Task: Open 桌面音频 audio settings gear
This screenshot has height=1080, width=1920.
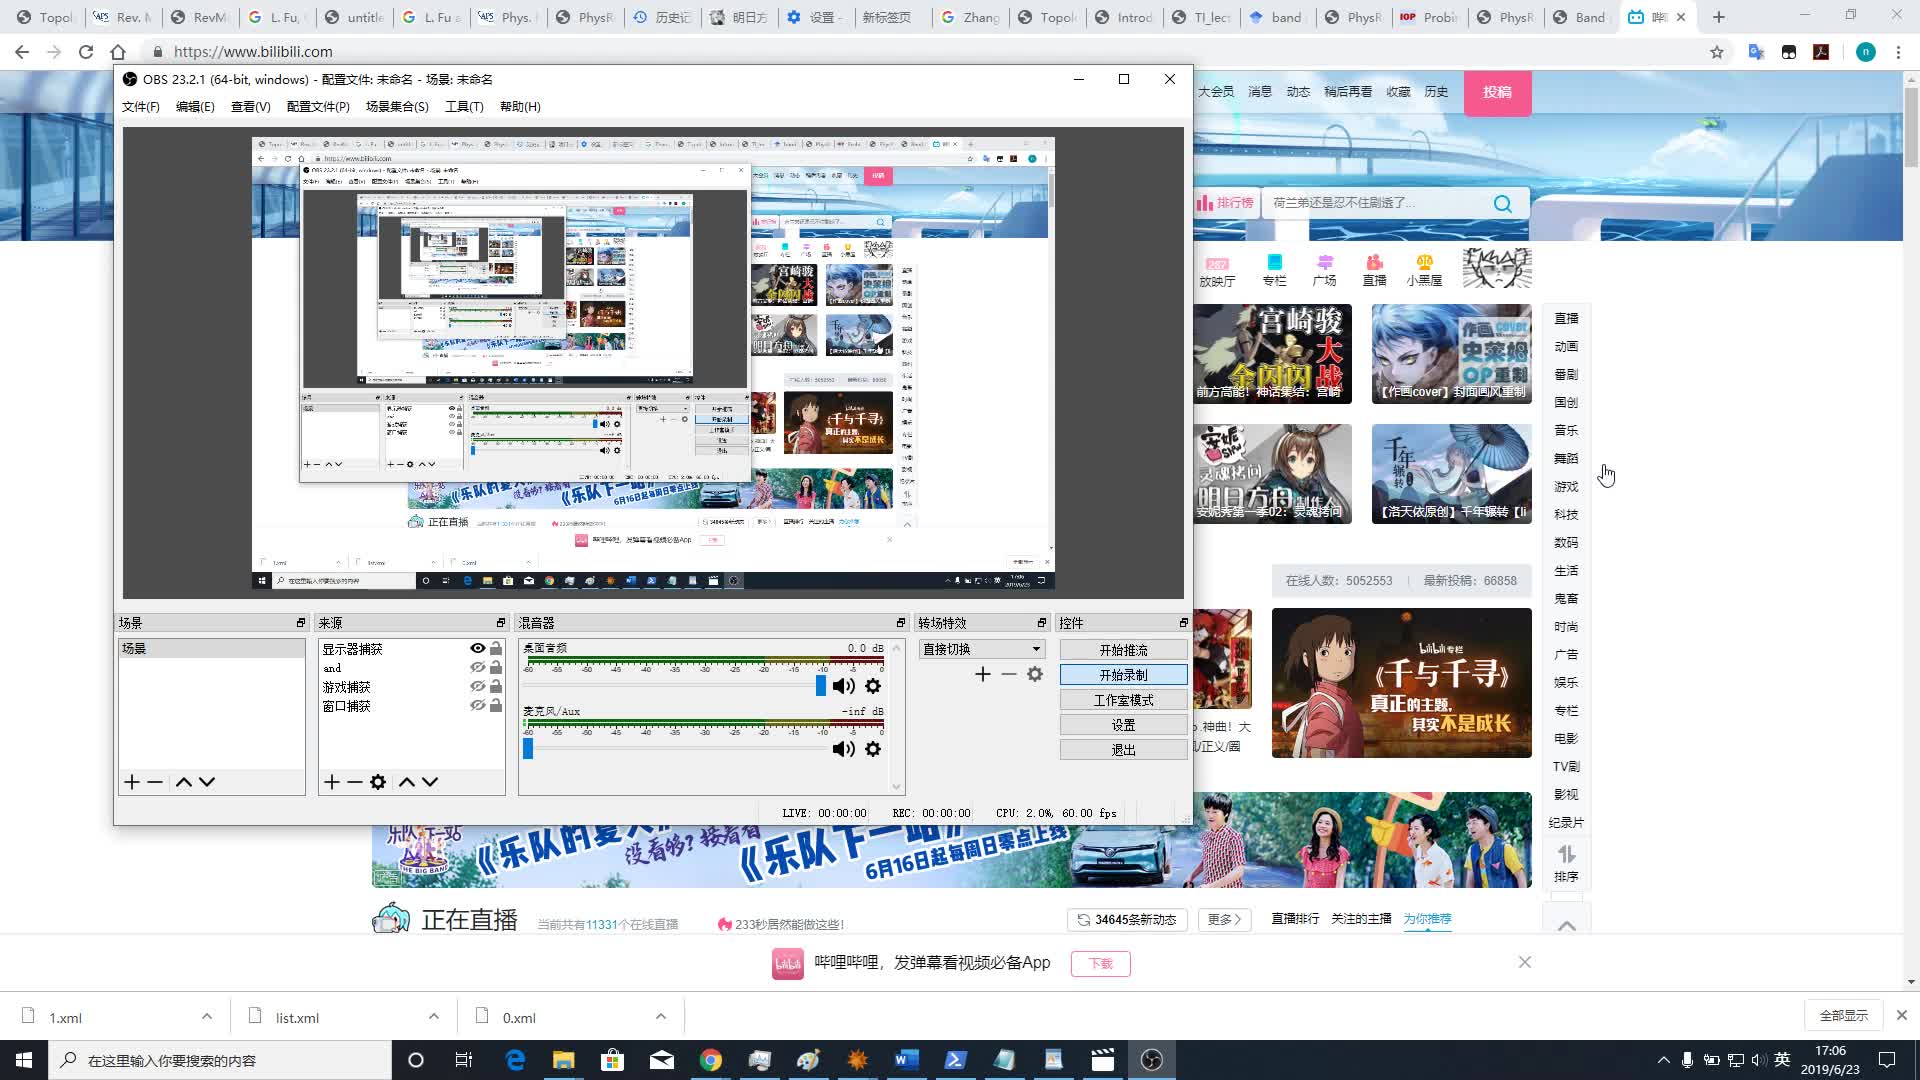Action: coord(873,686)
